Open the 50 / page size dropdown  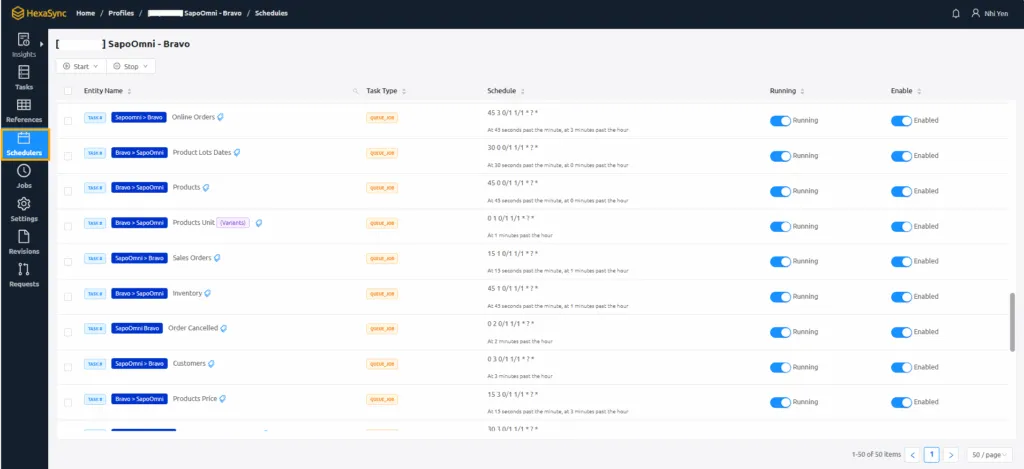[x=989, y=455]
